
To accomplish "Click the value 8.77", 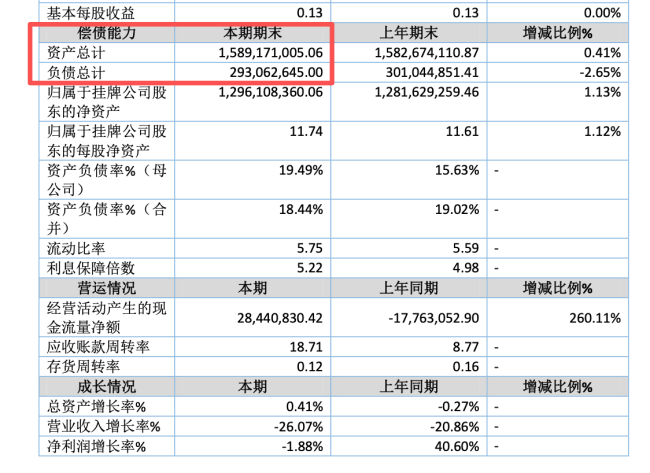I will pos(466,347).
